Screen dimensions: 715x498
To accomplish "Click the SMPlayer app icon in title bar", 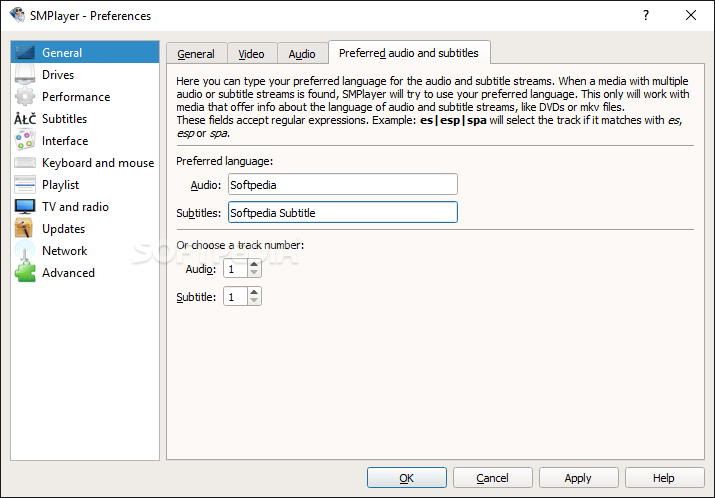I will pyautogui.click(x=17, y=15).
